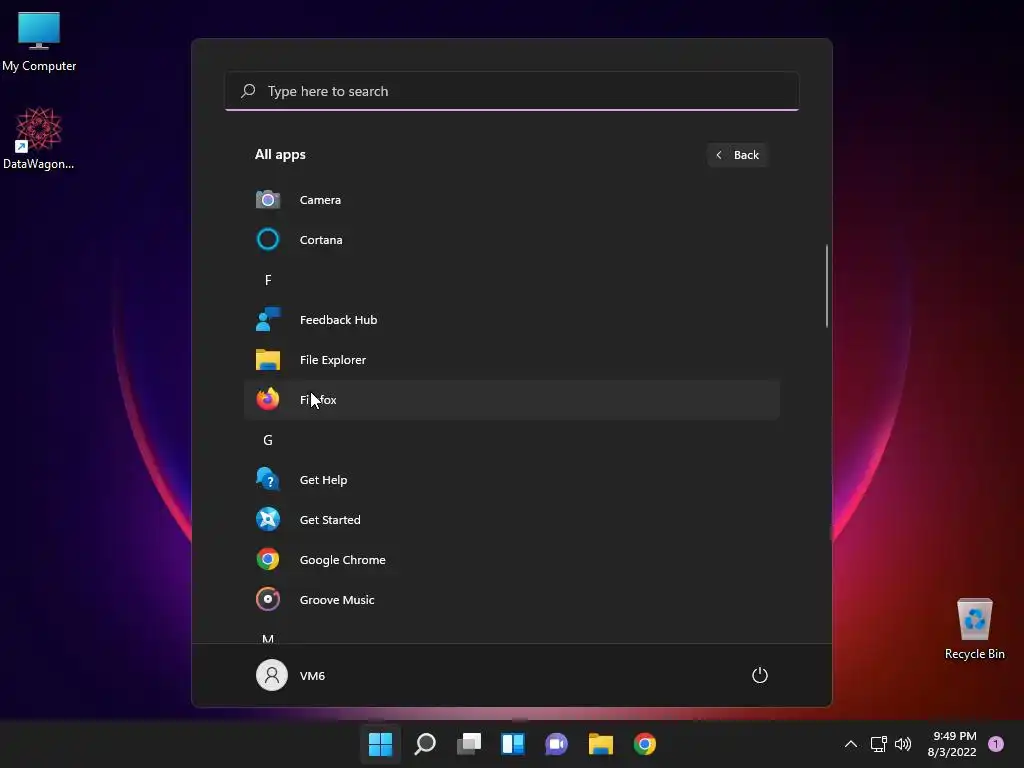Click the 'Get Started' label
Screen dimensions: 1024x768
tap(330, 519)
